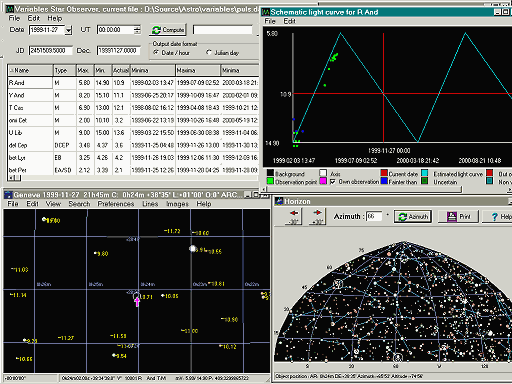Rotate horizon view by plus 30 degrees
This screenshot has height=384, width=512.
(x=317, y=216)
